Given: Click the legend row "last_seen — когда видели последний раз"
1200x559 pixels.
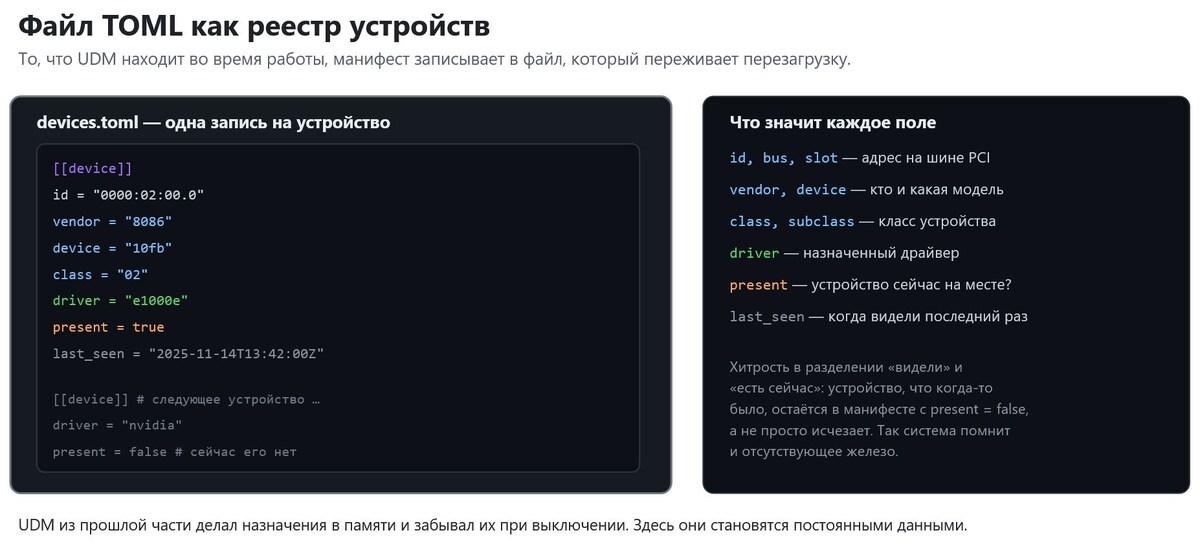Looking at the screenshot, I should [879, 316].
